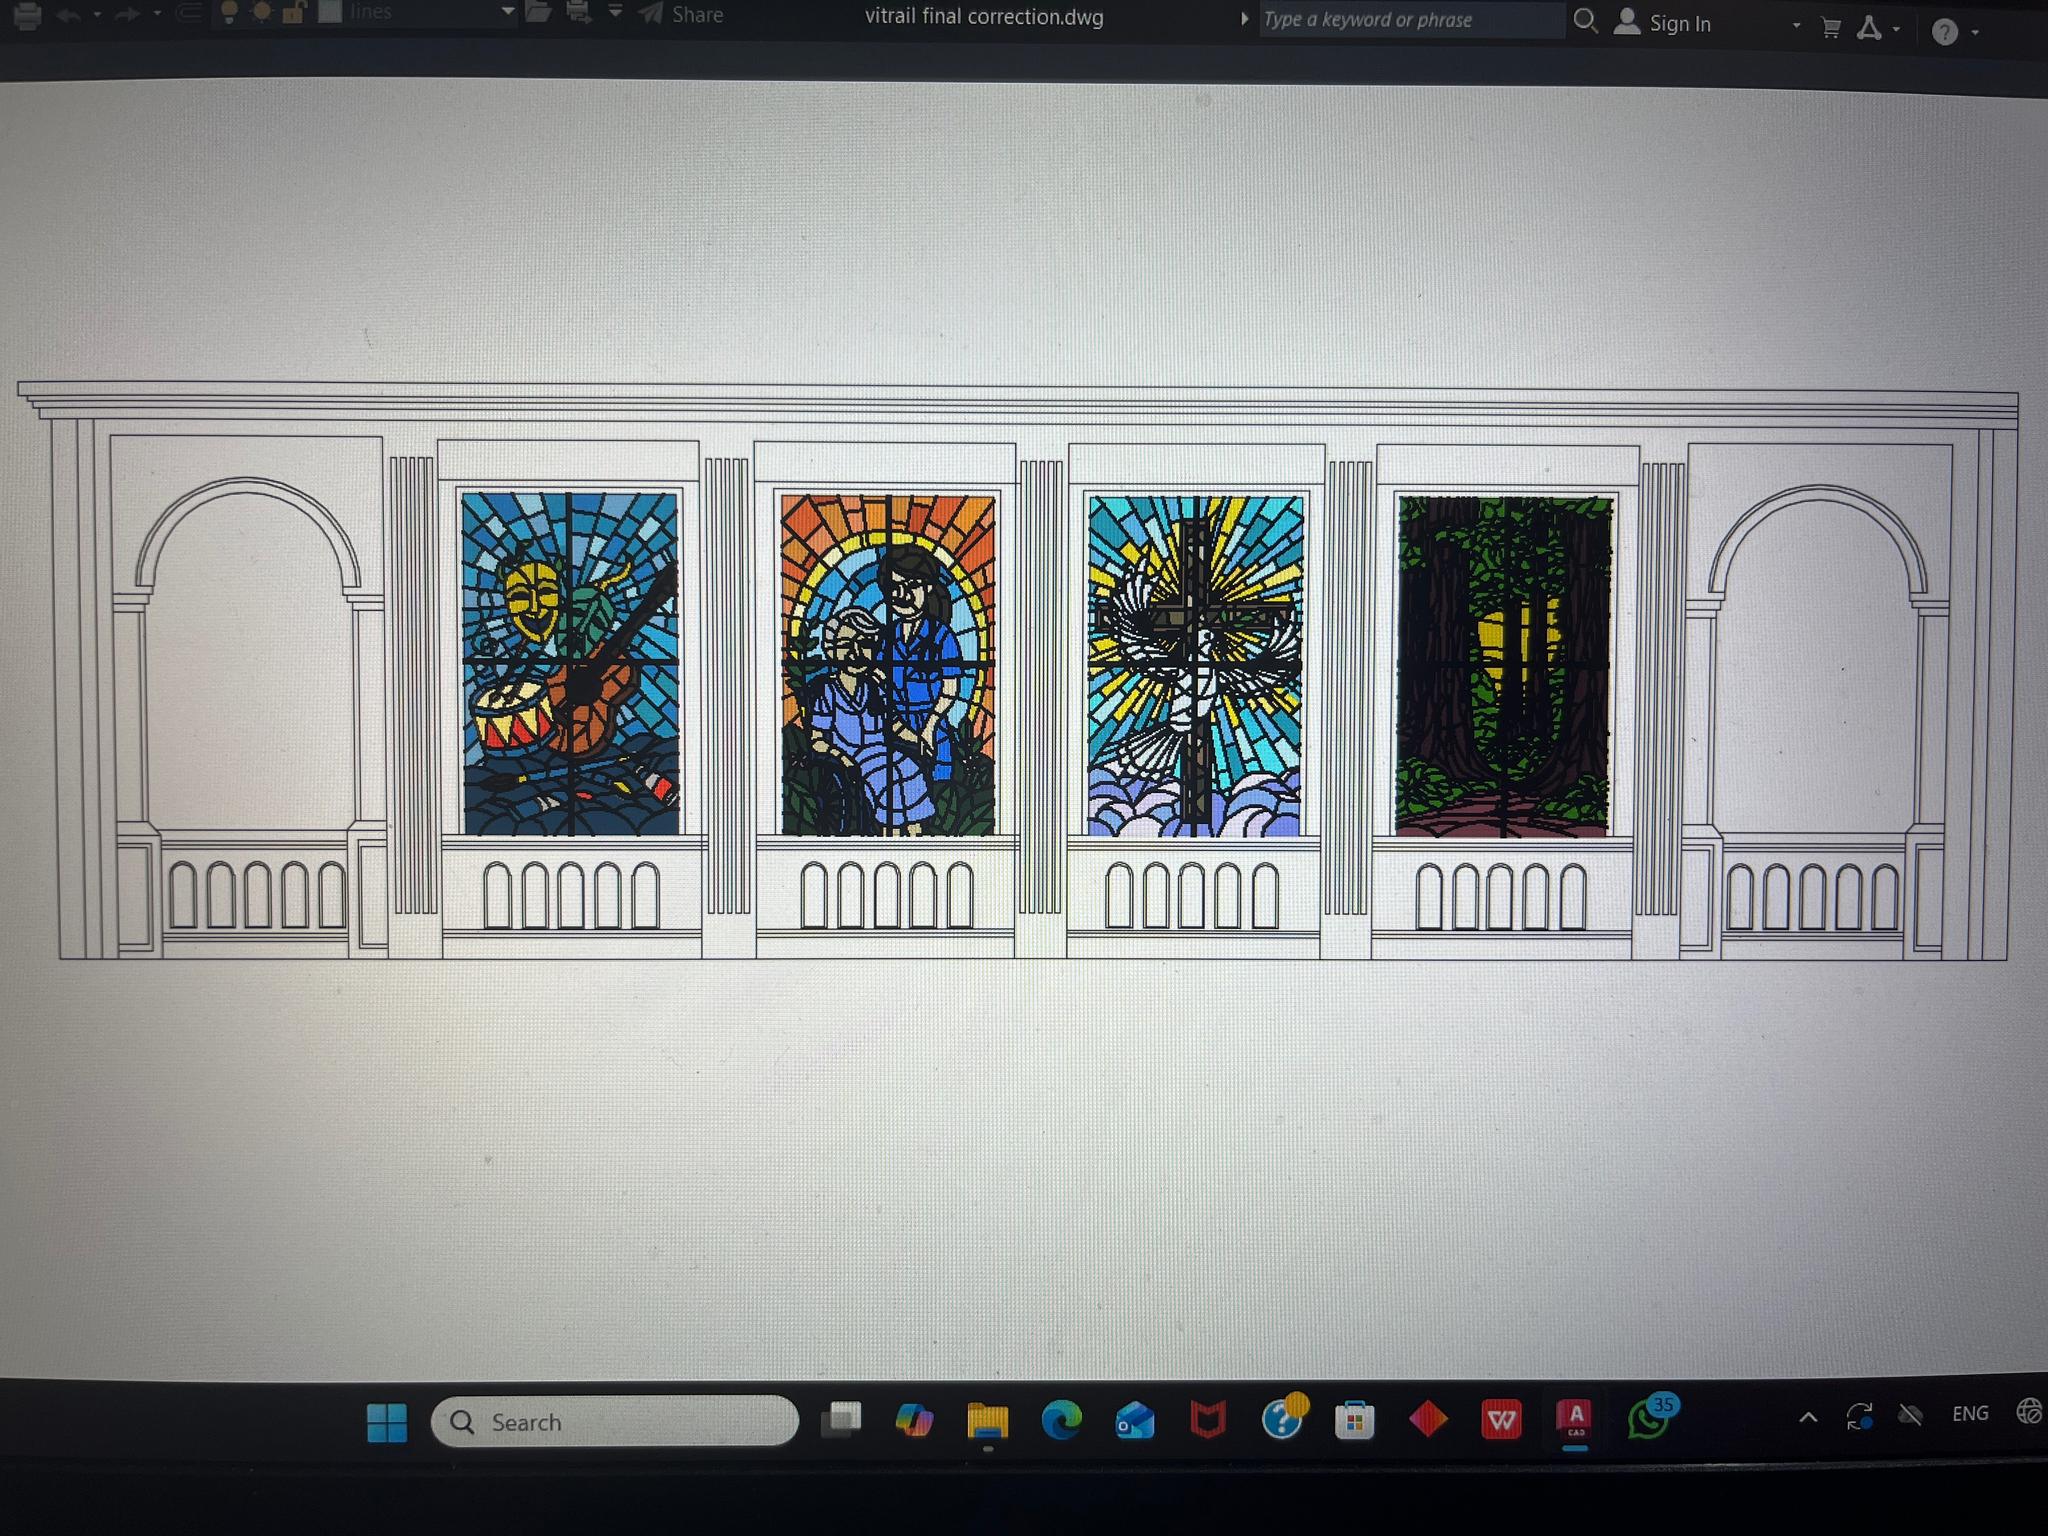
Task: Open WhatsApp from the taskbar
Action: point(1648,1419)
